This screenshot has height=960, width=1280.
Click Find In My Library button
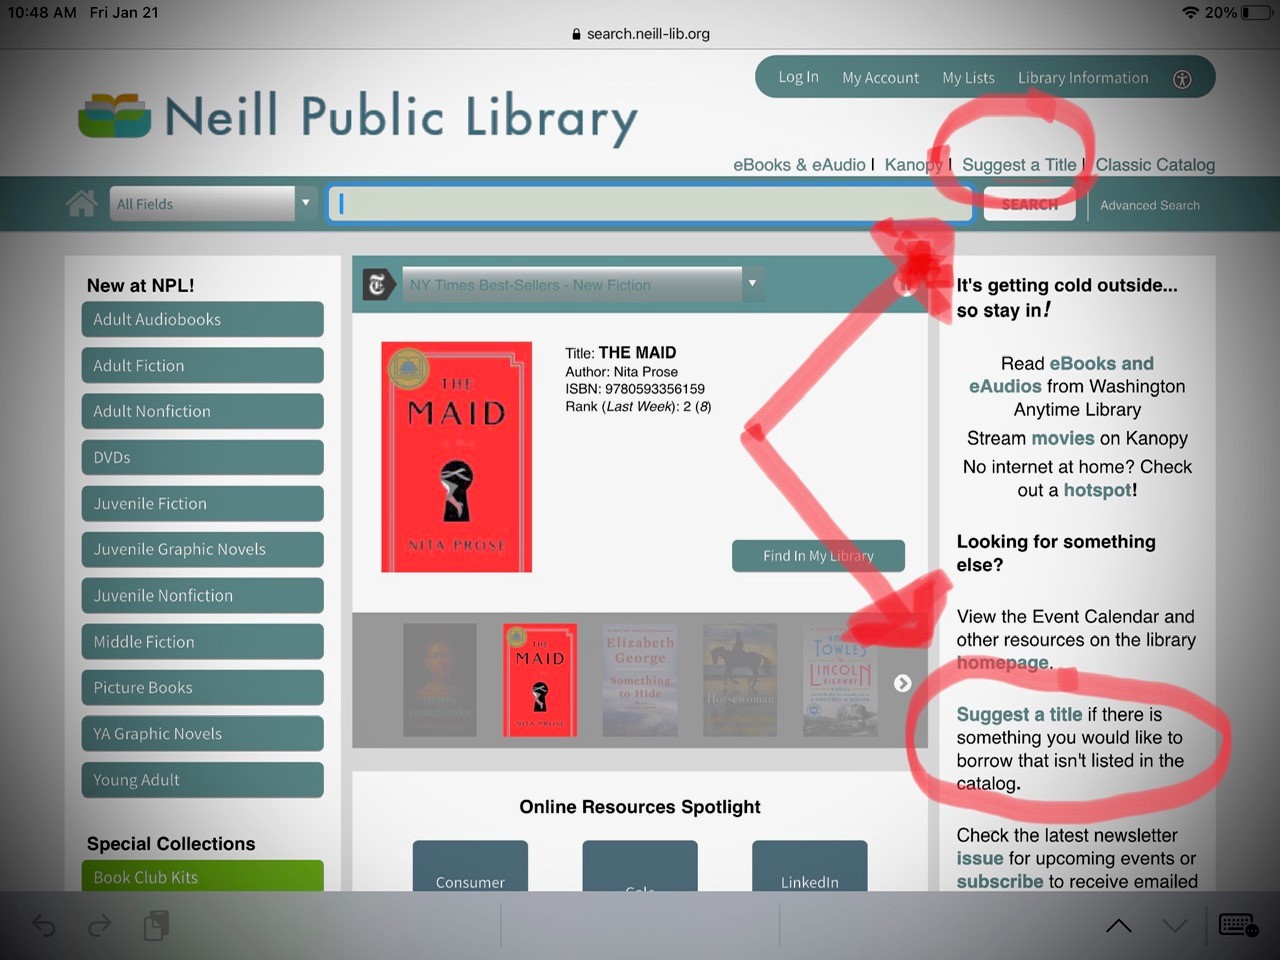tap(818, 556)
